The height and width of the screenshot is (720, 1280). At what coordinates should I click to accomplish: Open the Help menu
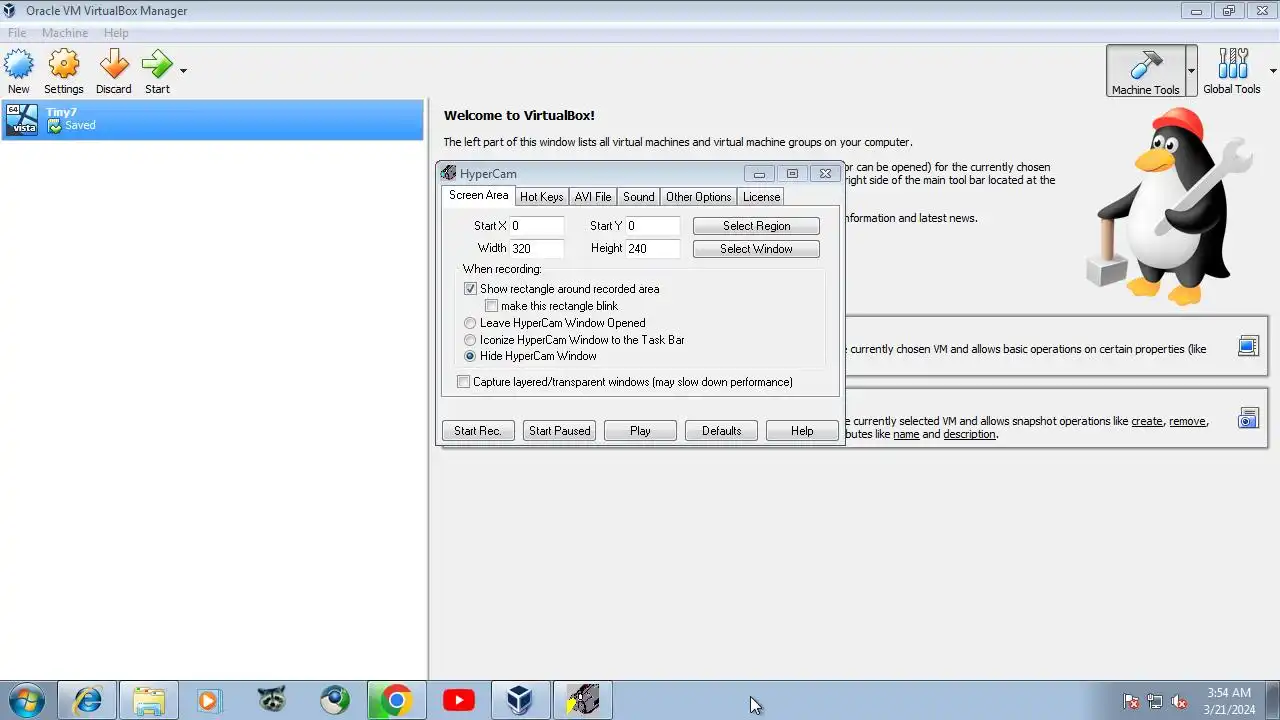116,33
